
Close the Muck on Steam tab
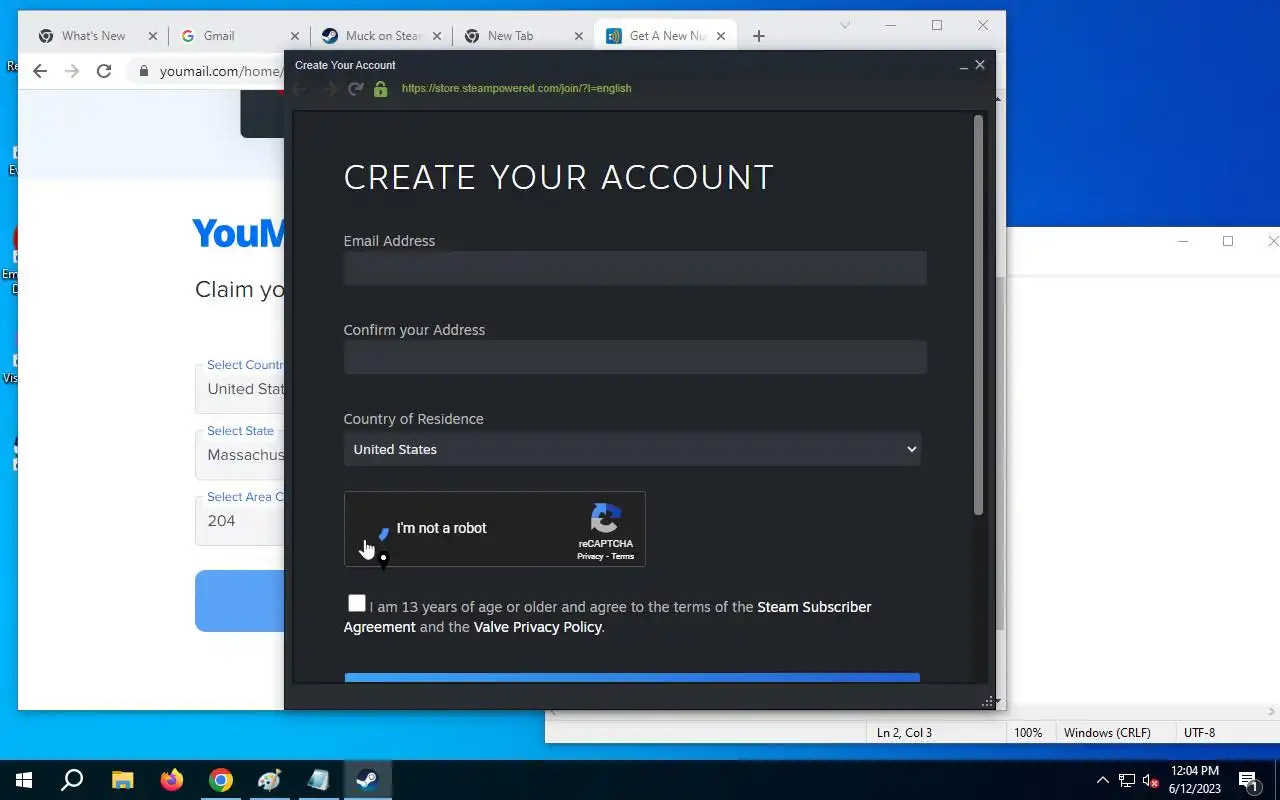437,36
